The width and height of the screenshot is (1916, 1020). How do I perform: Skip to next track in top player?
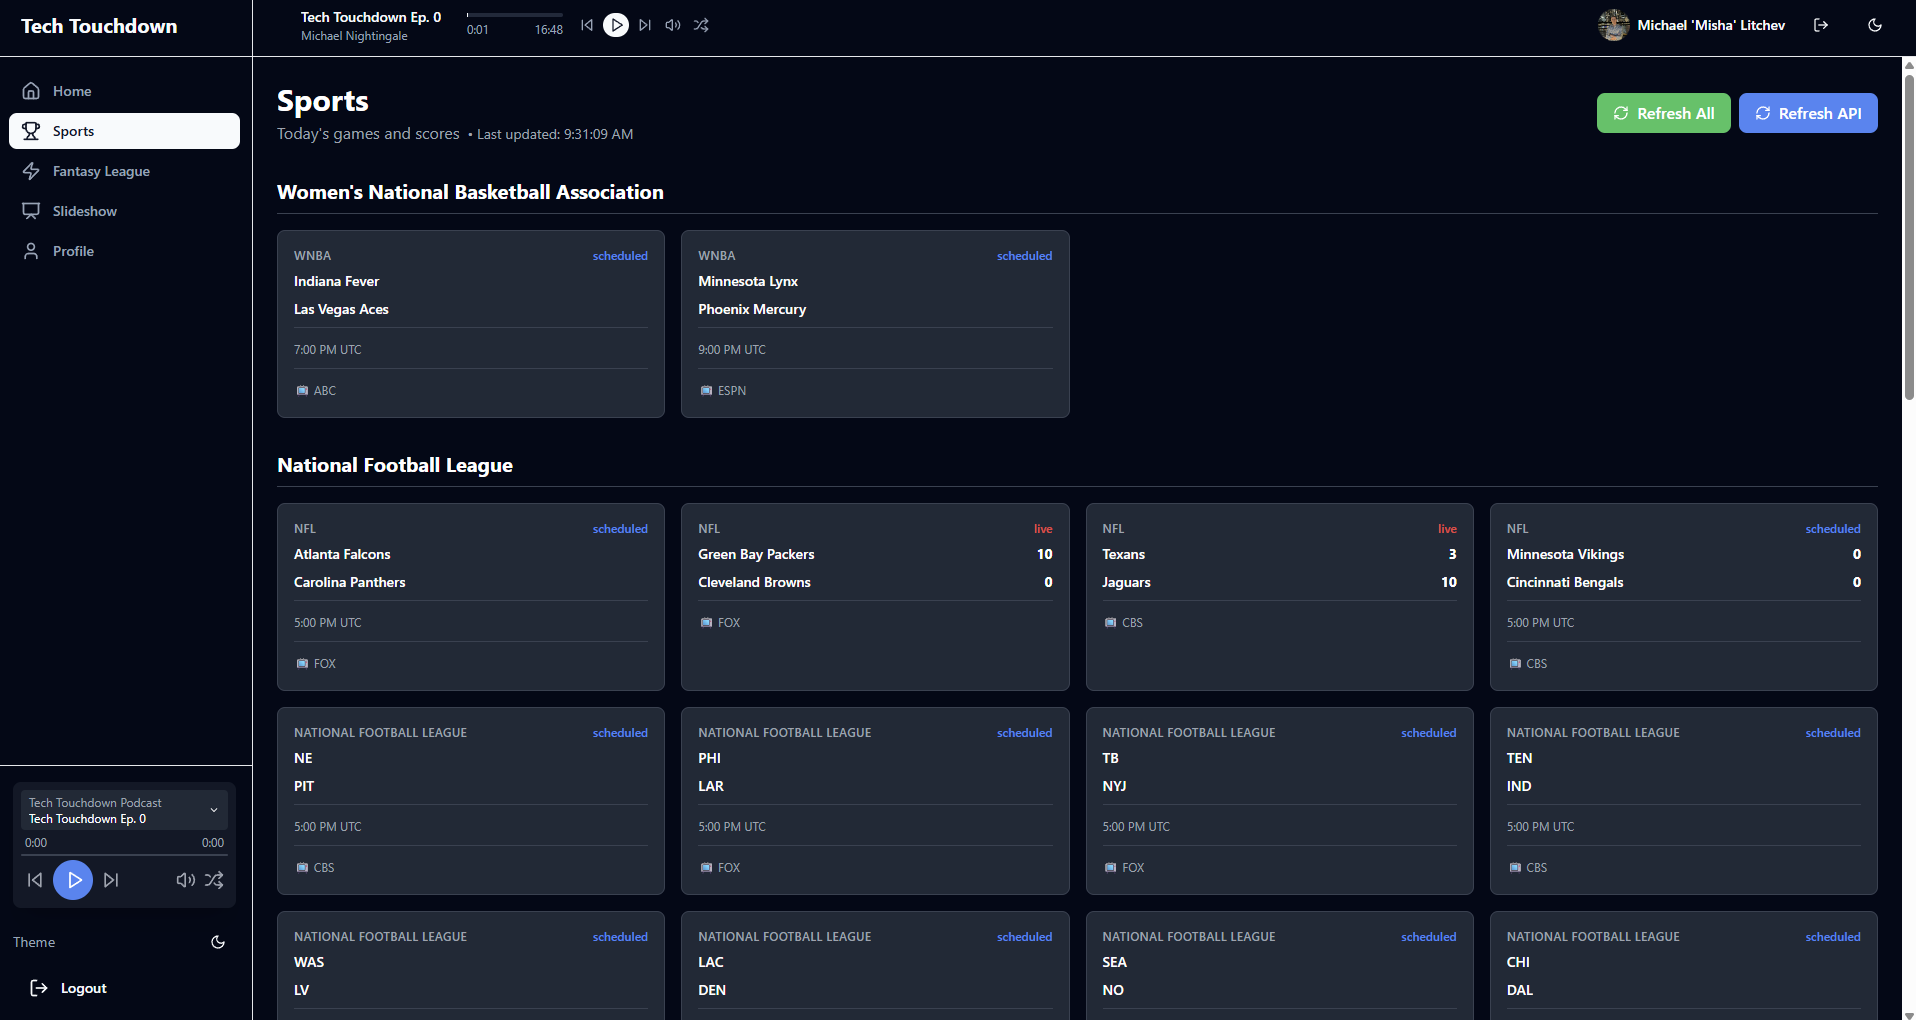[645, 25]
